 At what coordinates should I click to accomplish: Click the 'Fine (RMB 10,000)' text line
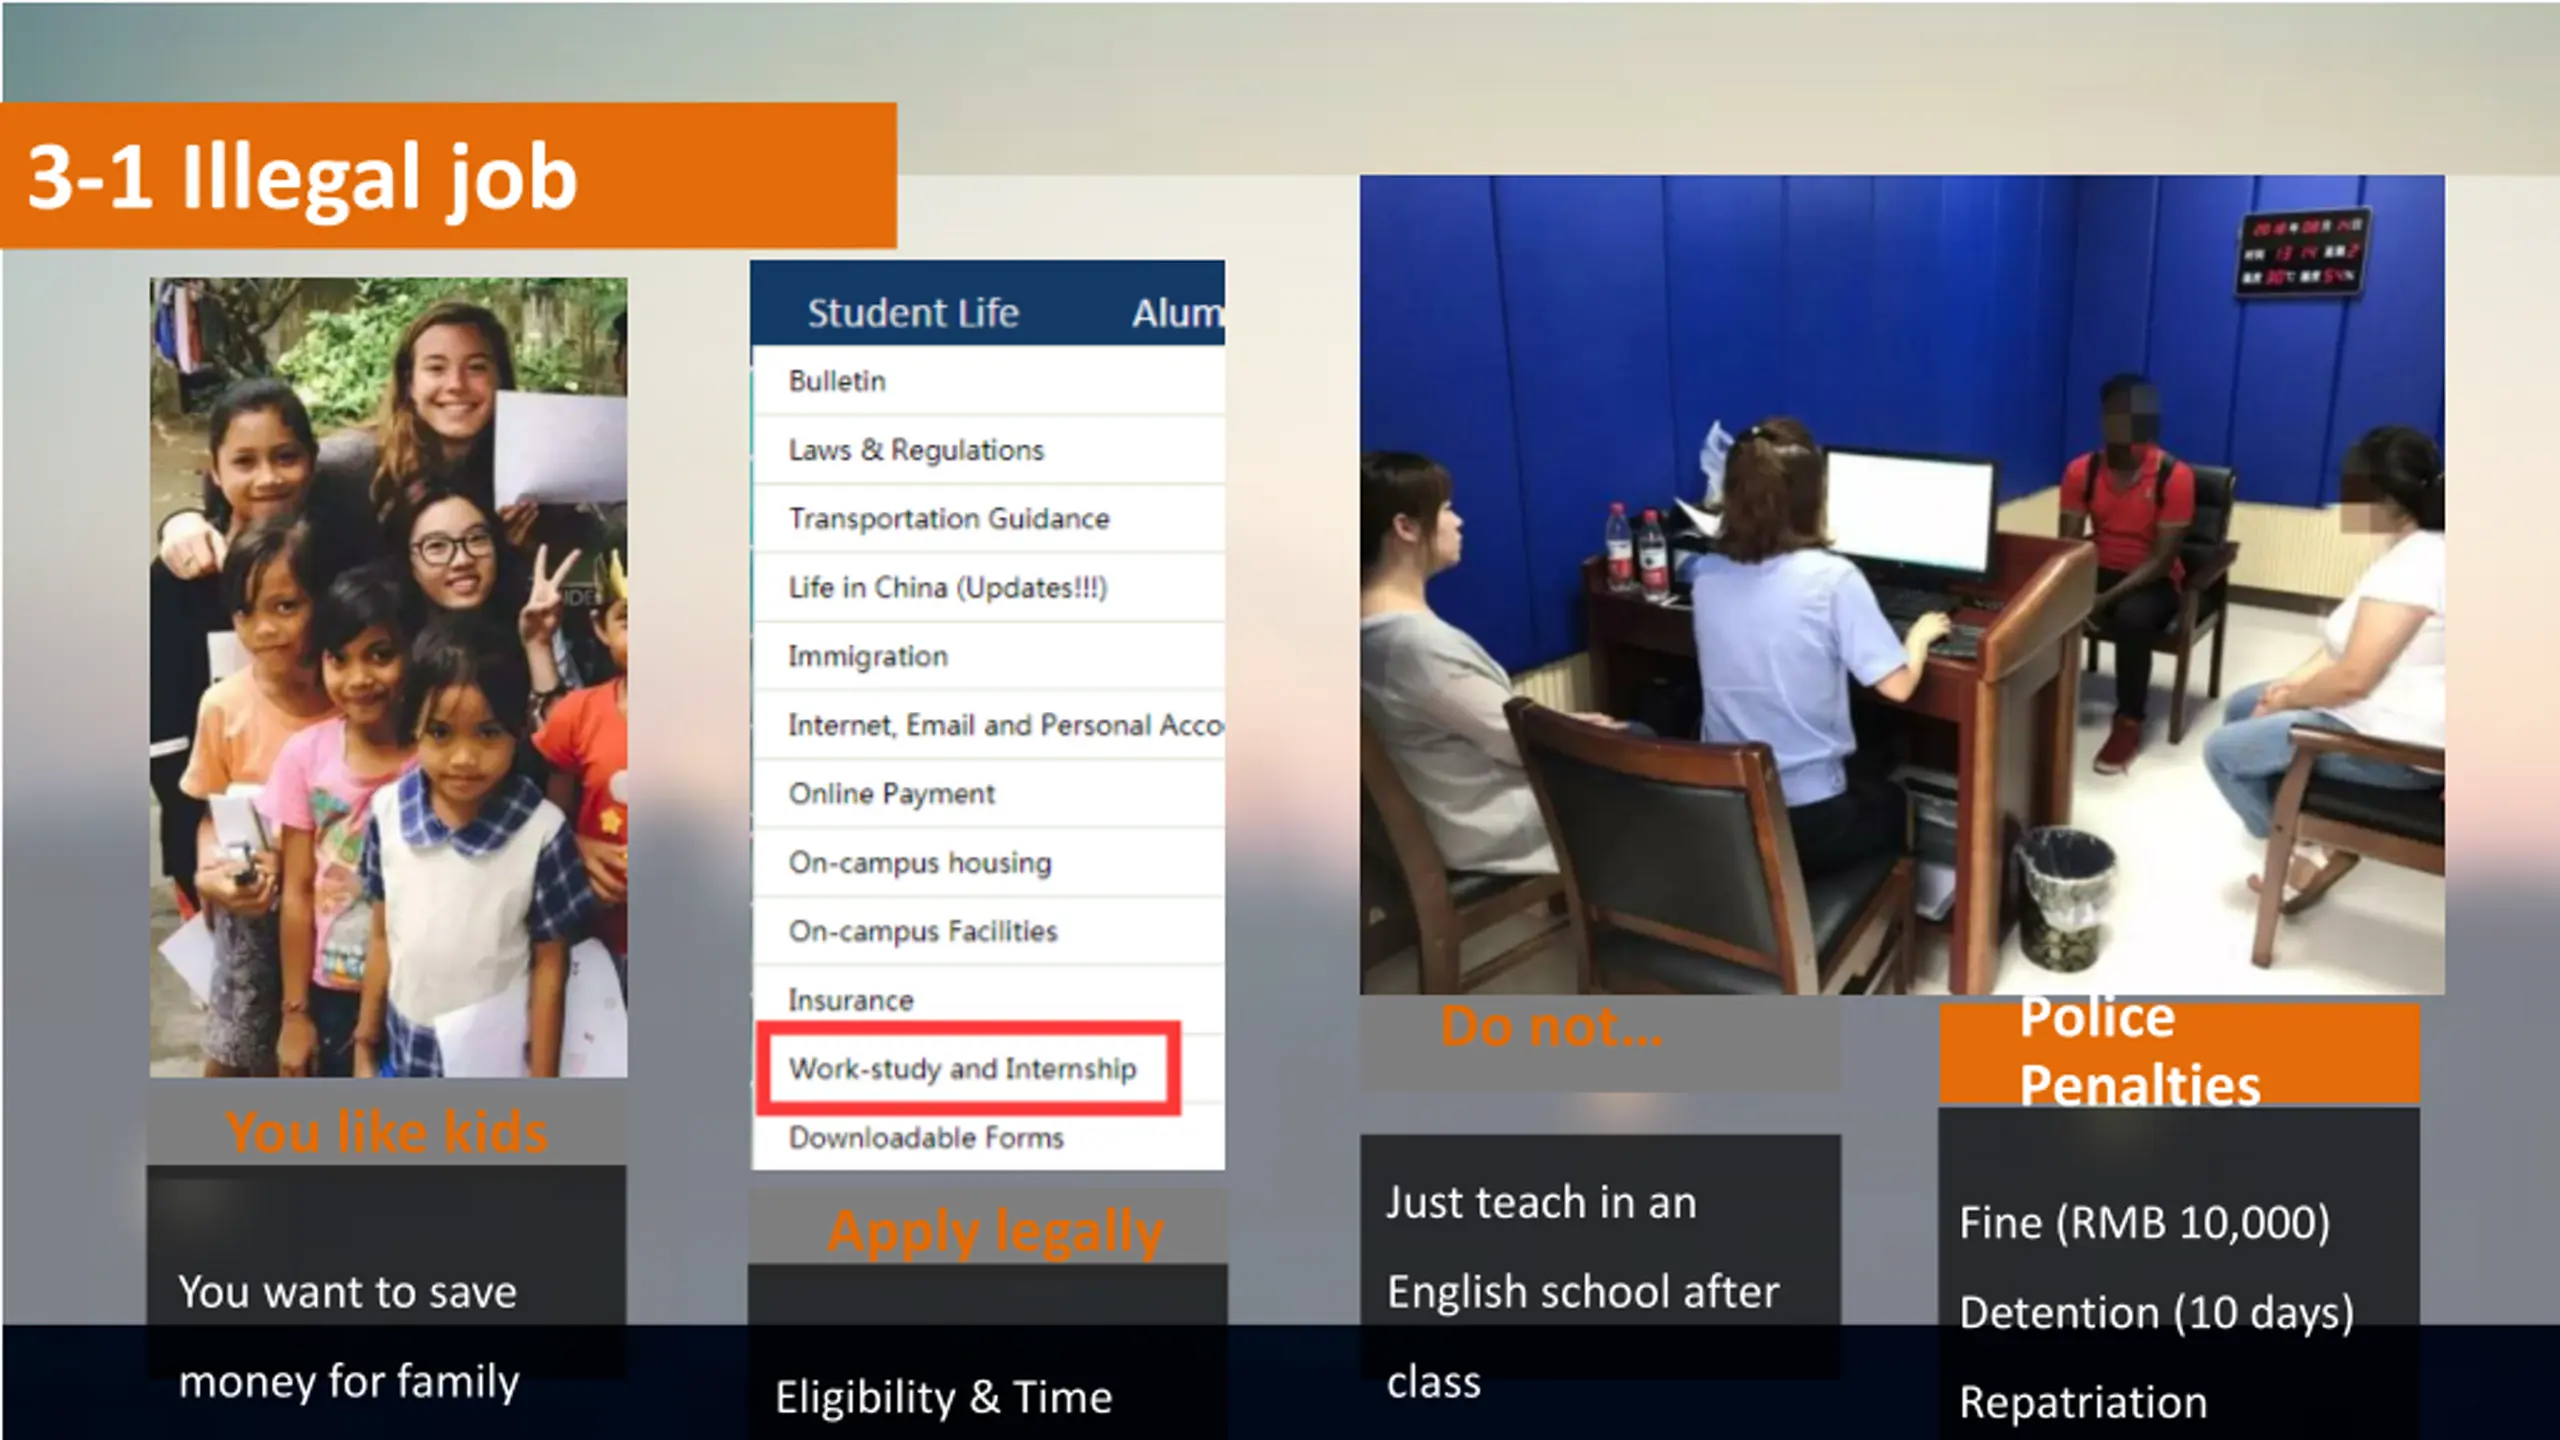[x=2144, y=1222]
